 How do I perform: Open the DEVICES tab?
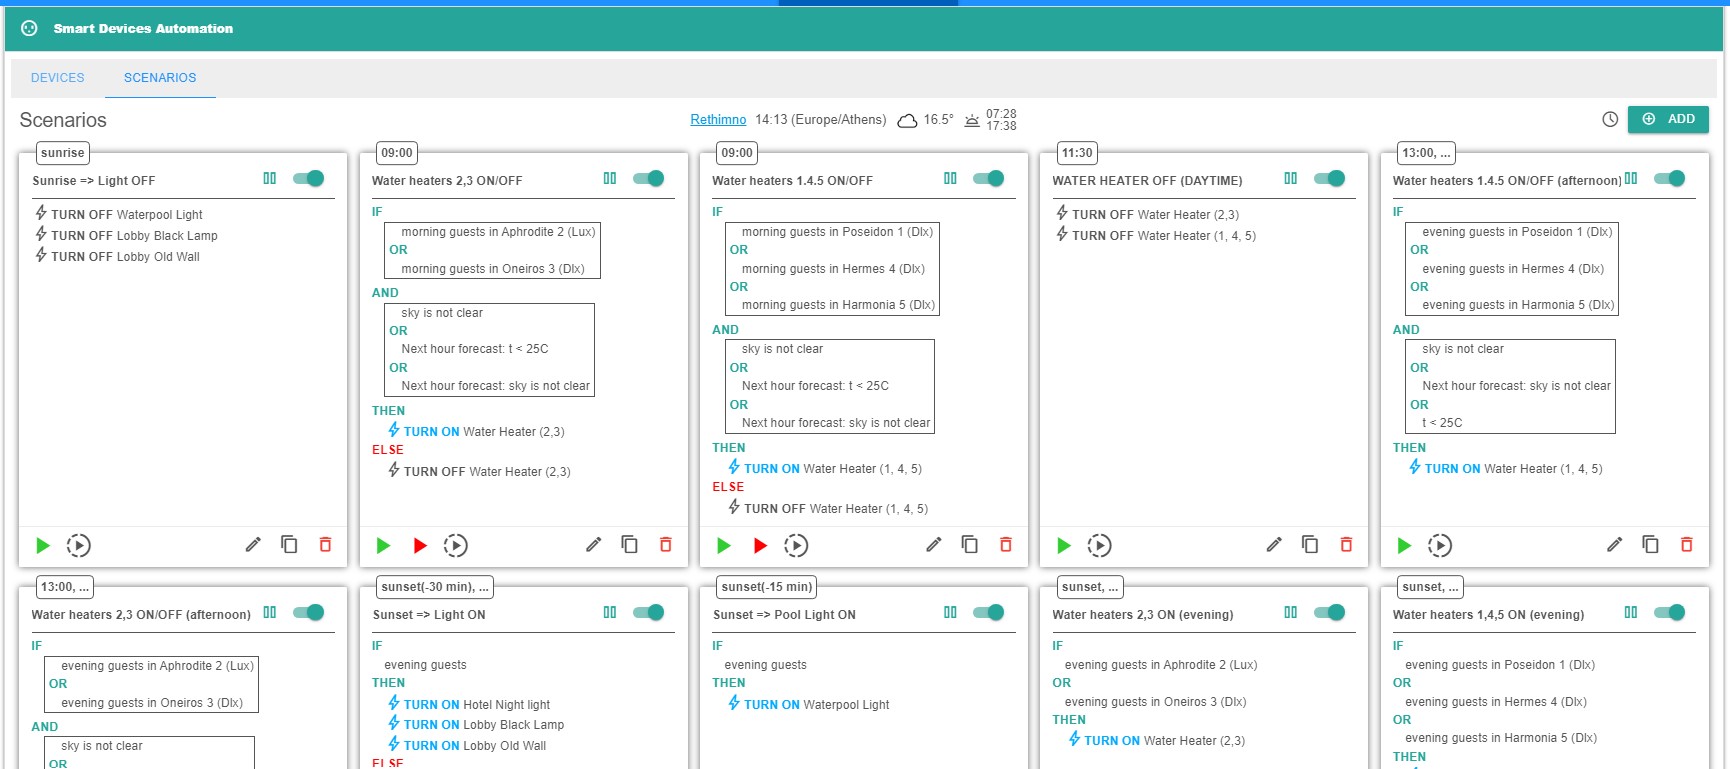tap(58, 78)
